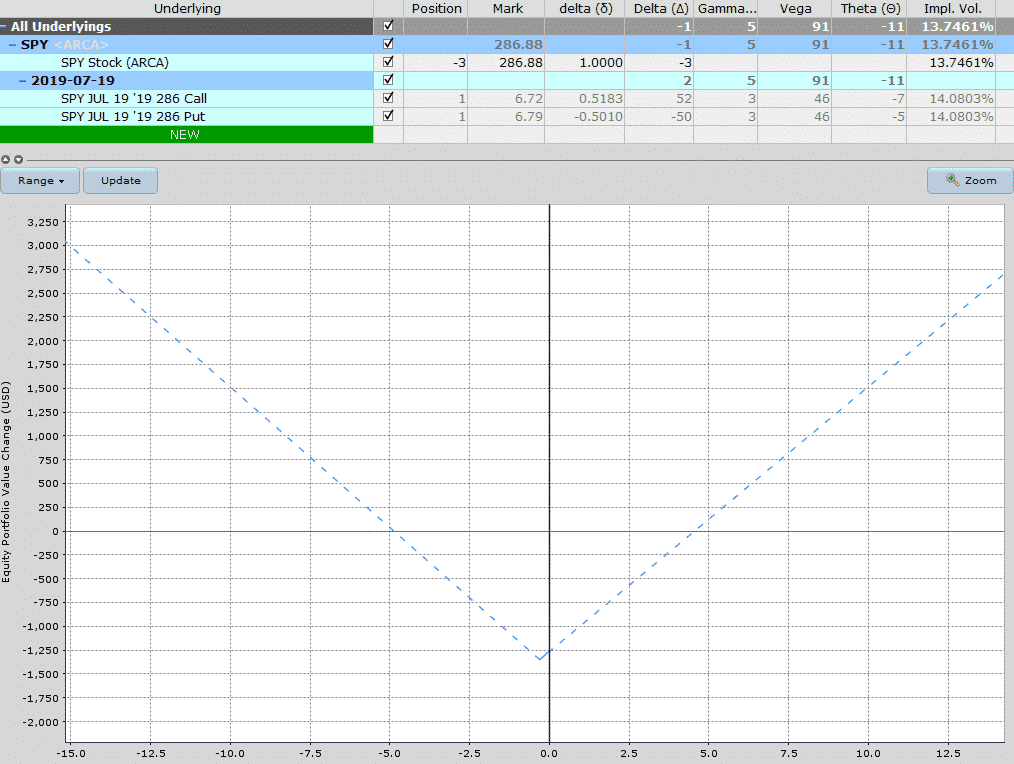Click the SPY Stock position value -3
The width and height of the screenshot is (1014, 764).
(436, 63)
